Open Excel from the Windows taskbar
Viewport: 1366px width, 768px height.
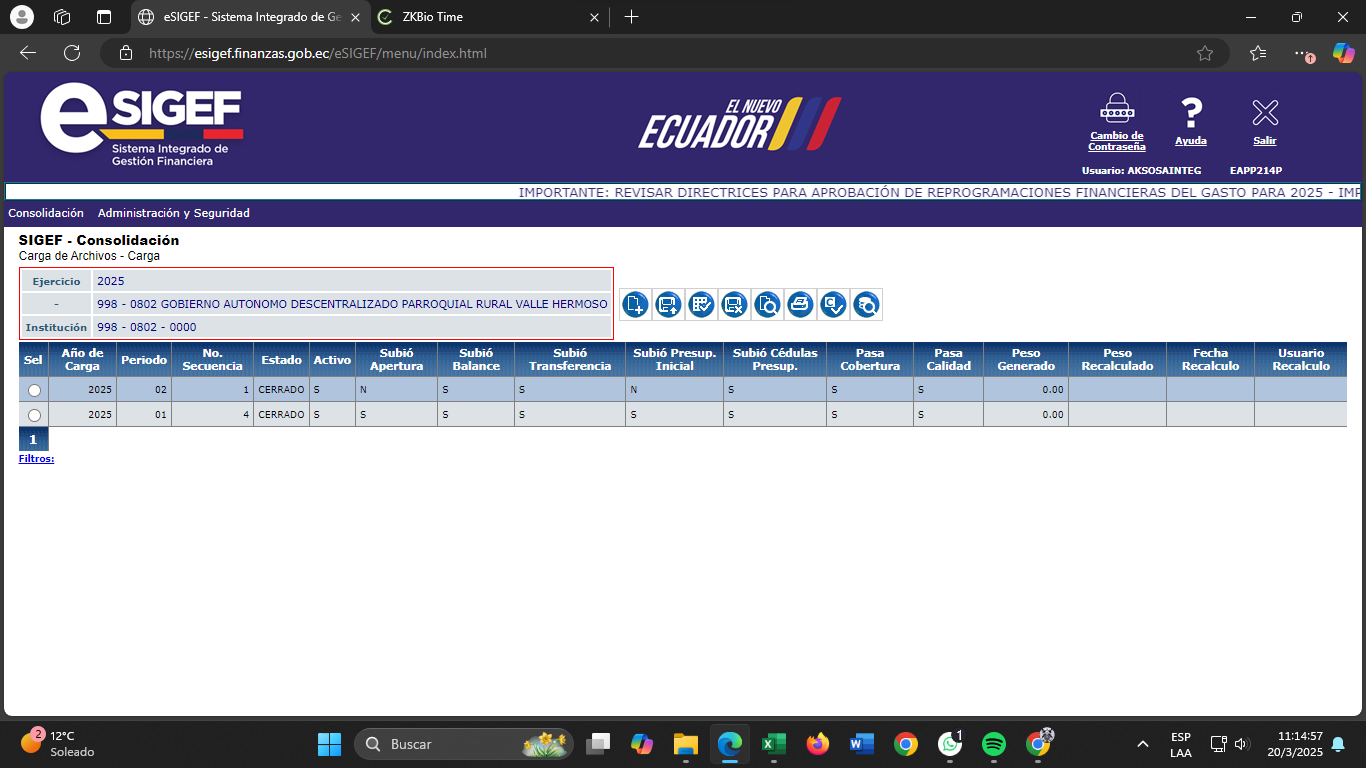click(773, 744)
